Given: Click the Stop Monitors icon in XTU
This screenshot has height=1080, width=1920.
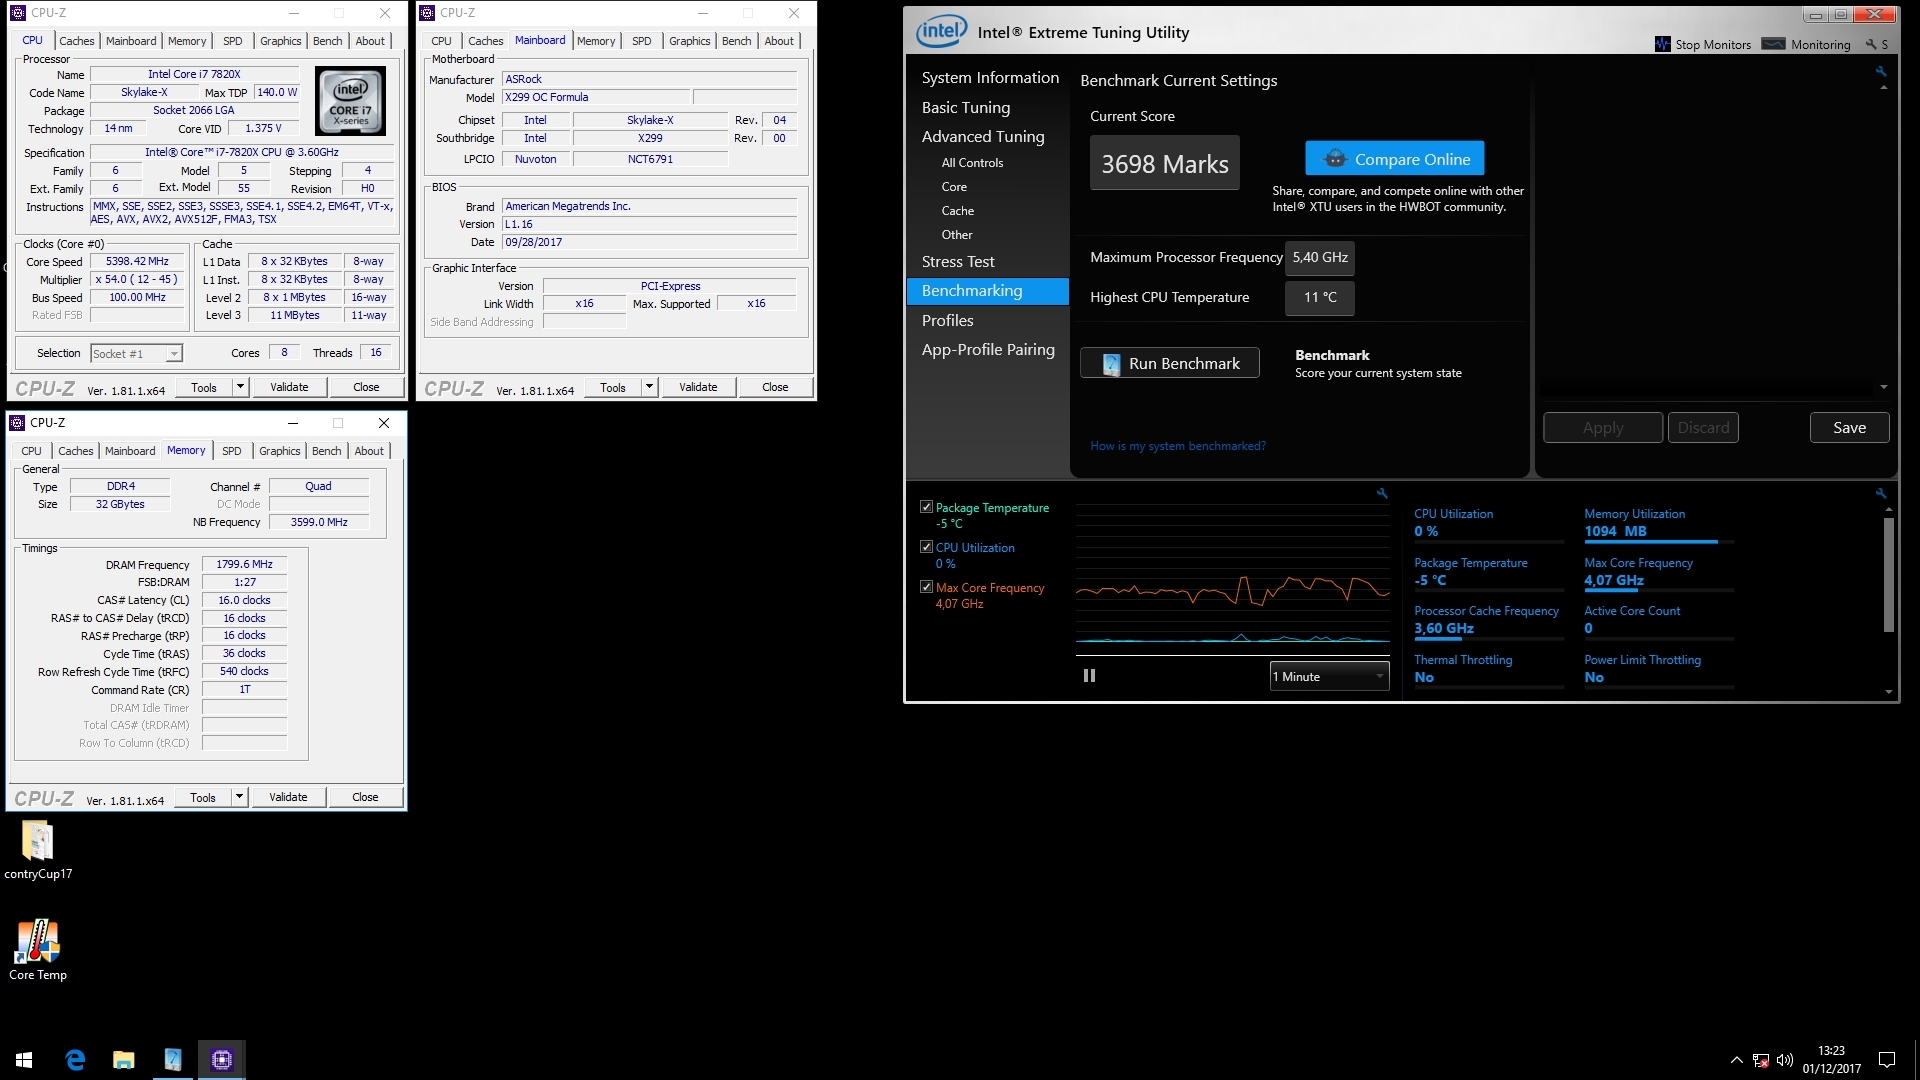Looking at the screenshot, I should coord(1663,44).
